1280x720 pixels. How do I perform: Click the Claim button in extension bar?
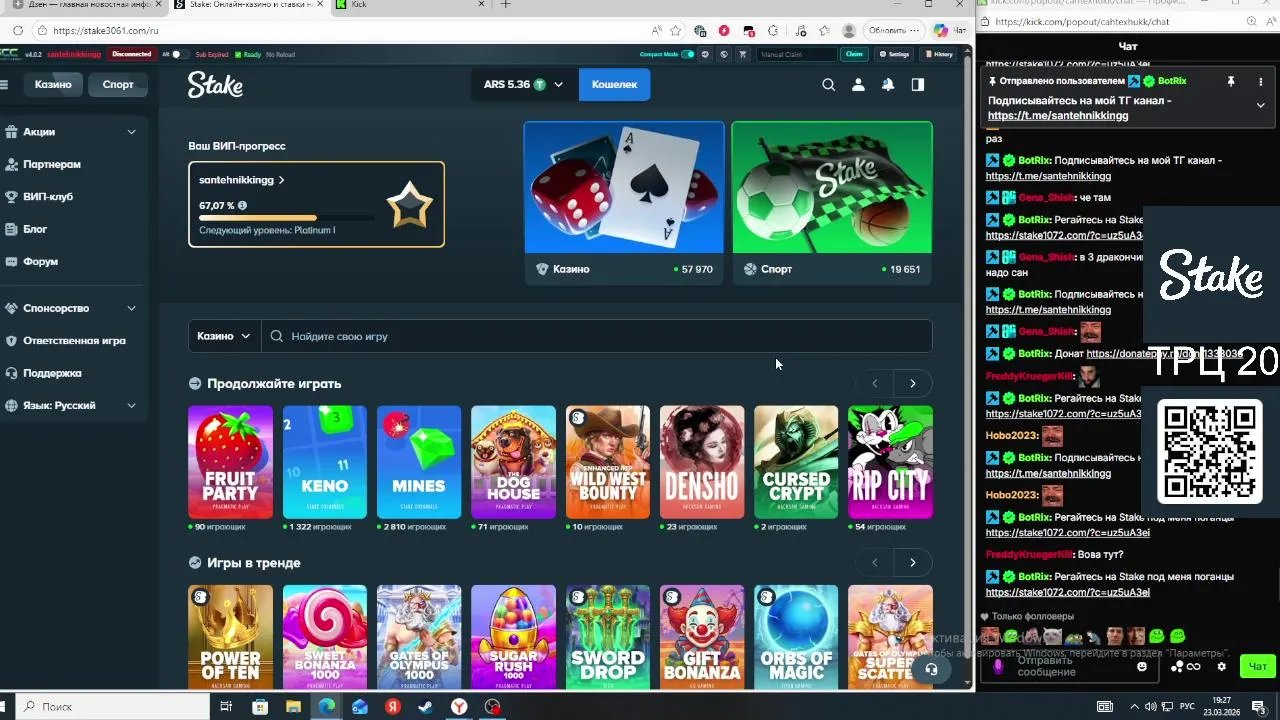point(854,54)
